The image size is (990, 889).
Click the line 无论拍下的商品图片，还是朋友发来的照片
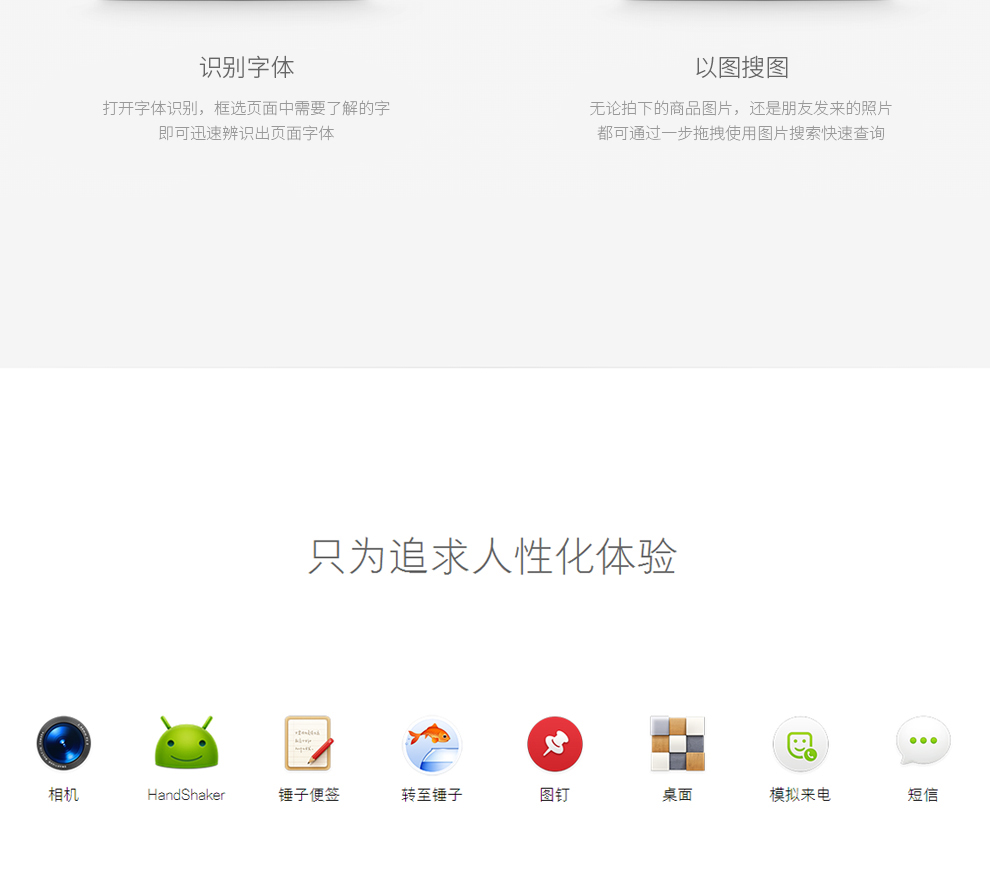[x=741, y=108]
